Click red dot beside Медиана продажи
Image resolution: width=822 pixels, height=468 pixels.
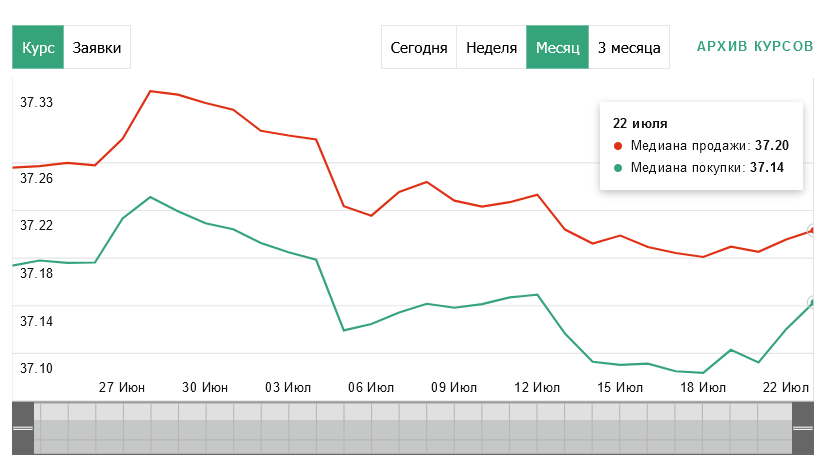coord(618,146)
